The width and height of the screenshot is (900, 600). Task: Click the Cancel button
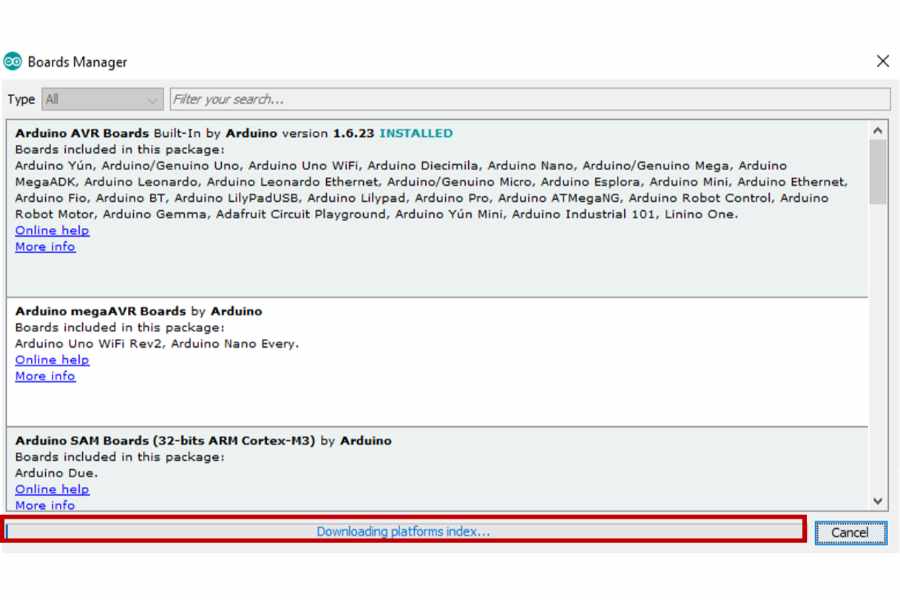(x=851, y=532)
